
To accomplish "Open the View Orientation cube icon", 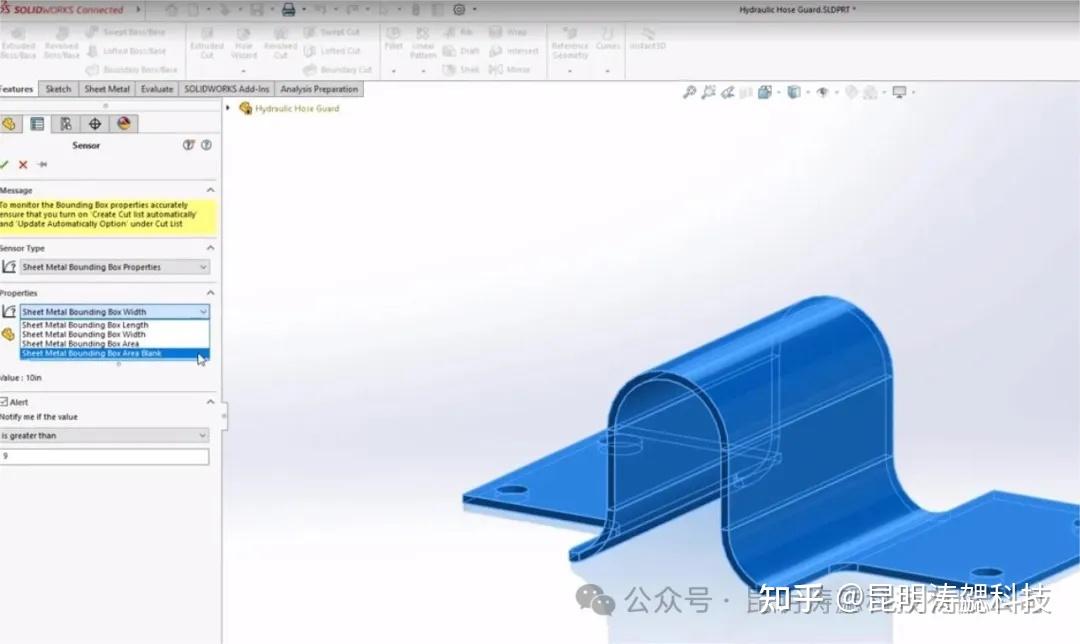I will click(x=765, y=92).
